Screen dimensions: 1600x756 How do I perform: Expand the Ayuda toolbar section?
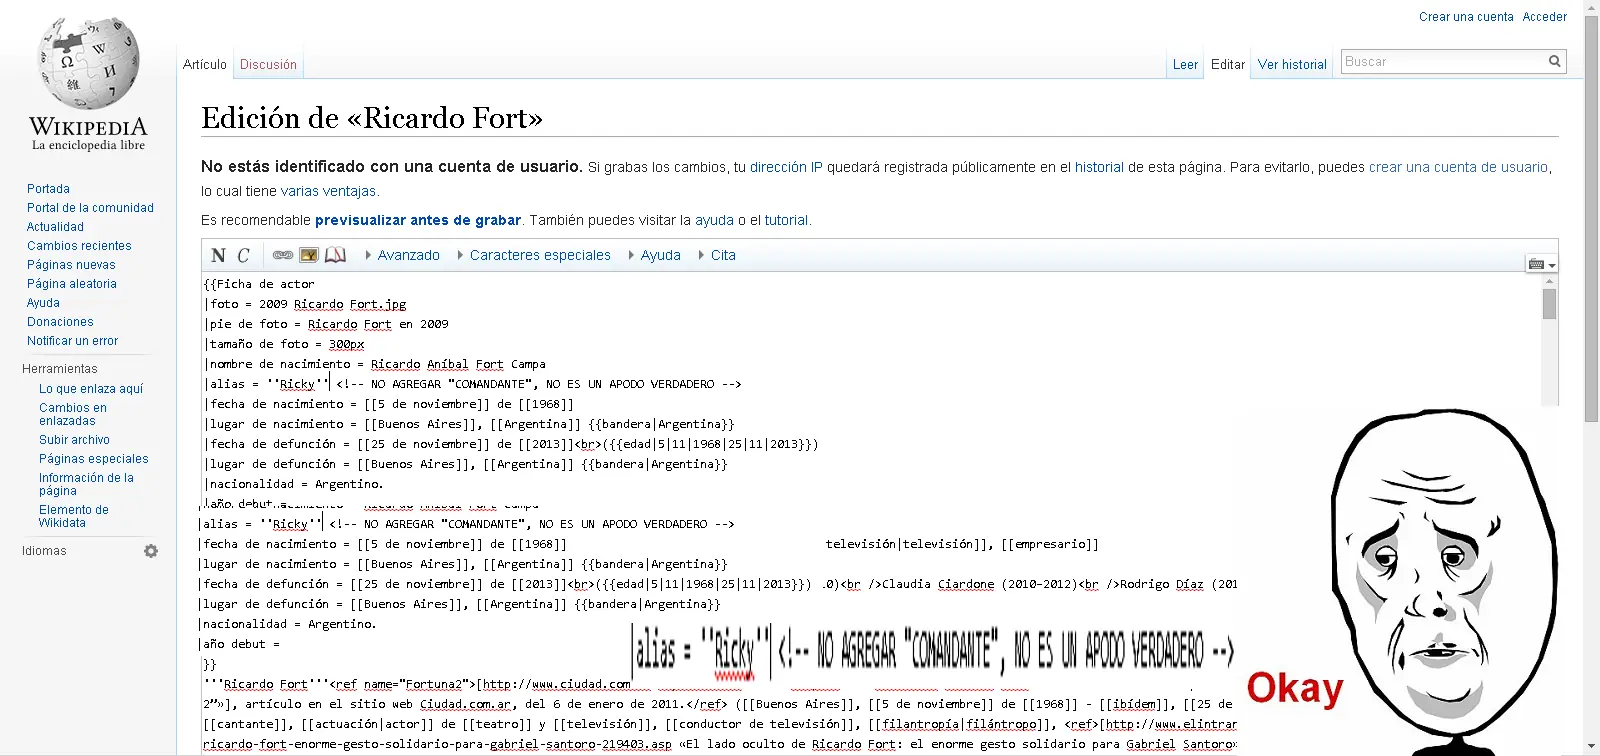(x=655, y=255)
